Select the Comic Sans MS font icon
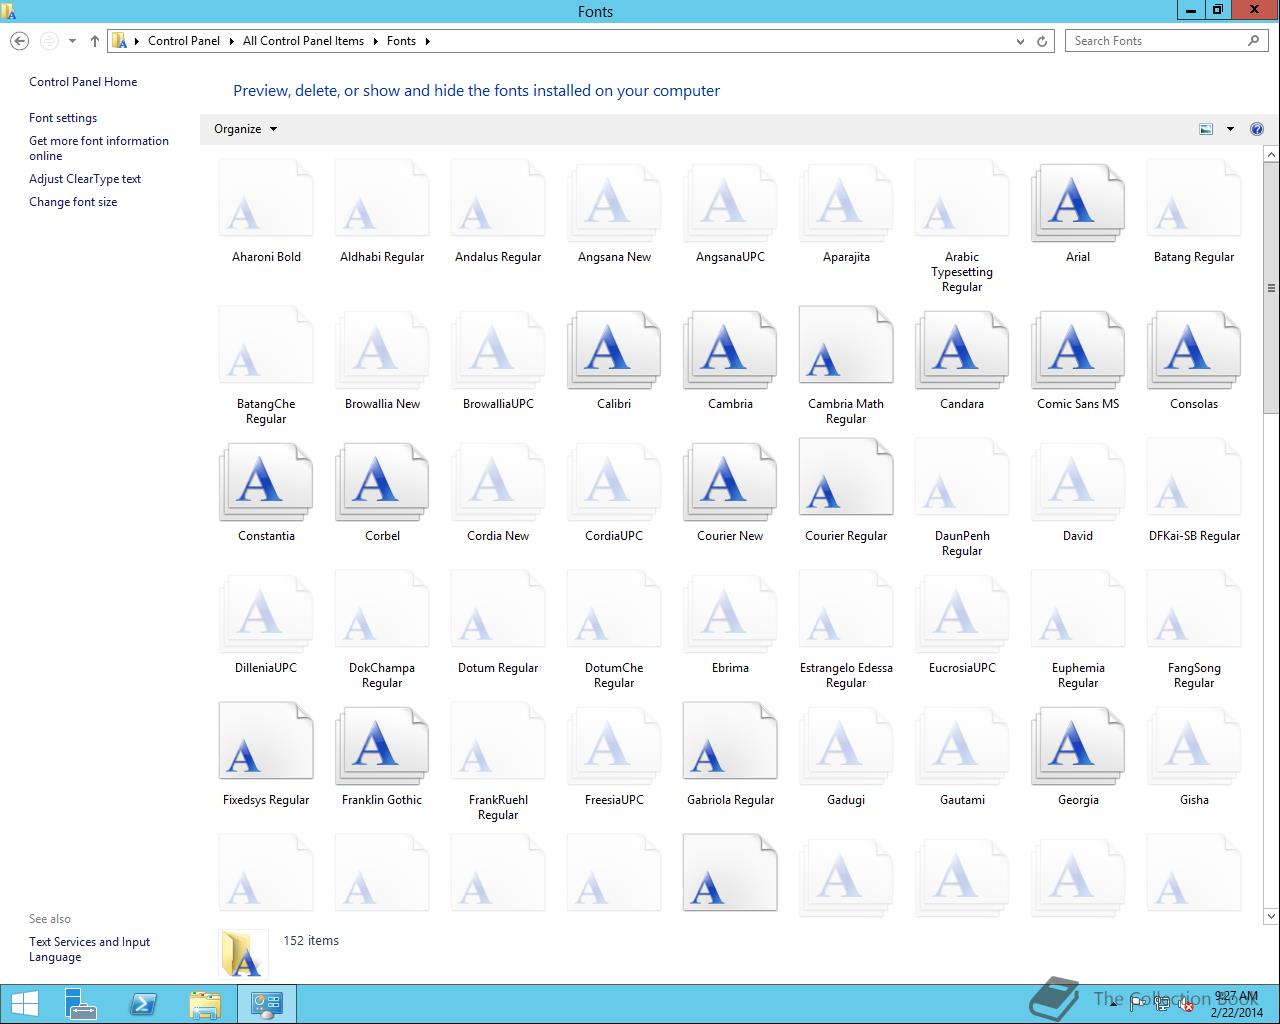Image resolution: width=1280 pixels, height=1024 pixels. pos(1078,351)
